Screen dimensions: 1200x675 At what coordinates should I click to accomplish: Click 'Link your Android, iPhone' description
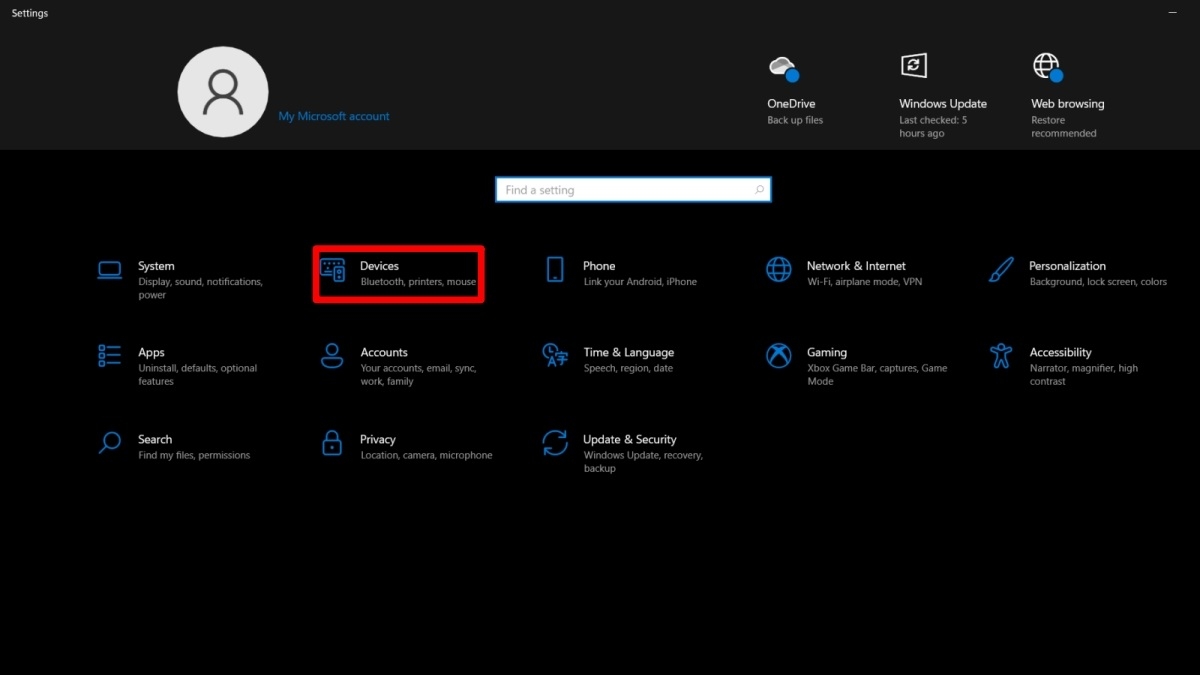[640, 282]
